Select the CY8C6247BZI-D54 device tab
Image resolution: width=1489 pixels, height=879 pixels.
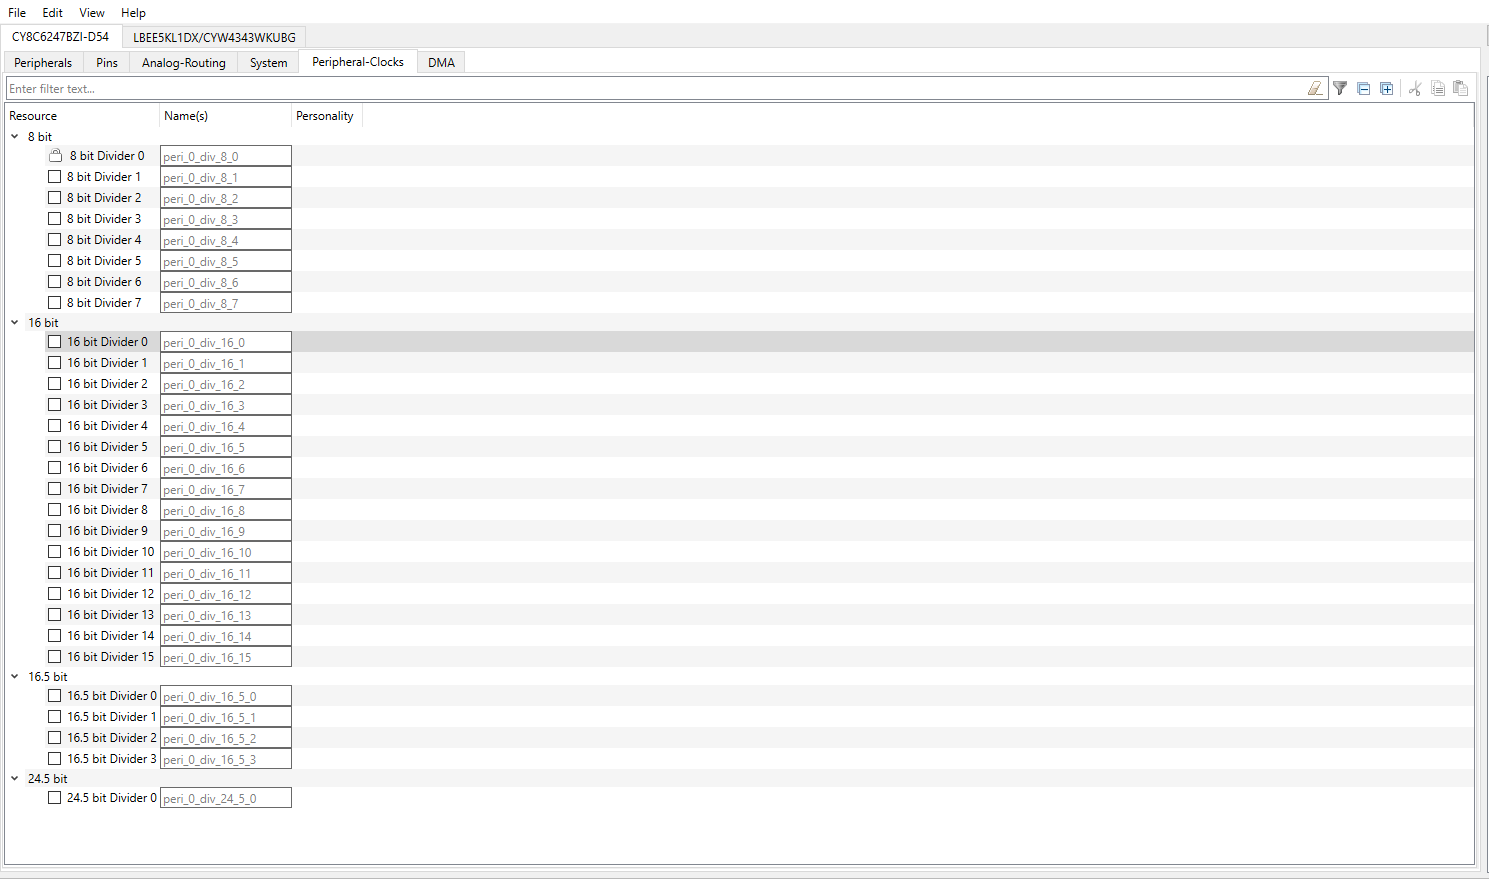click(x=61, y=36)
